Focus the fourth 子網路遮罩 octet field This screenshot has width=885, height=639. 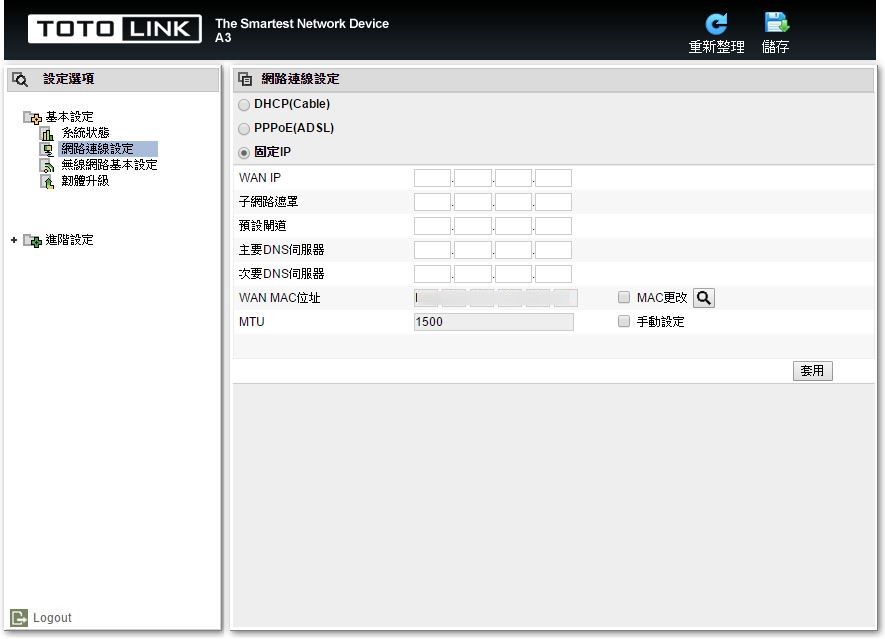(553, 202)
